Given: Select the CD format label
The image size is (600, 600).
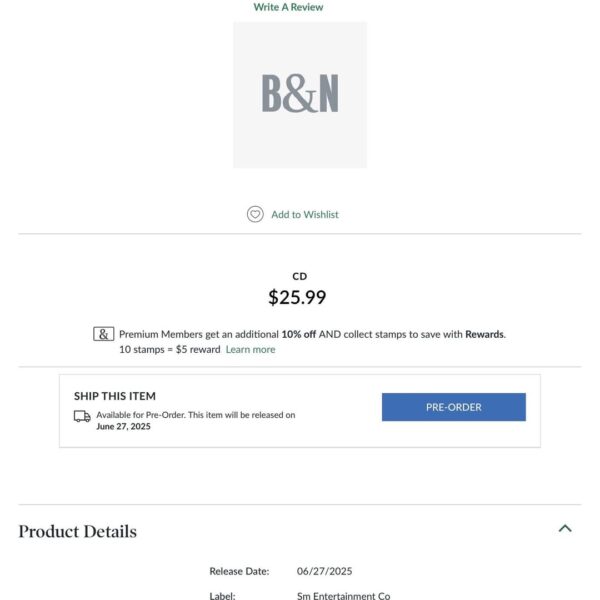Looking at the screenshot, I should 300,276.
